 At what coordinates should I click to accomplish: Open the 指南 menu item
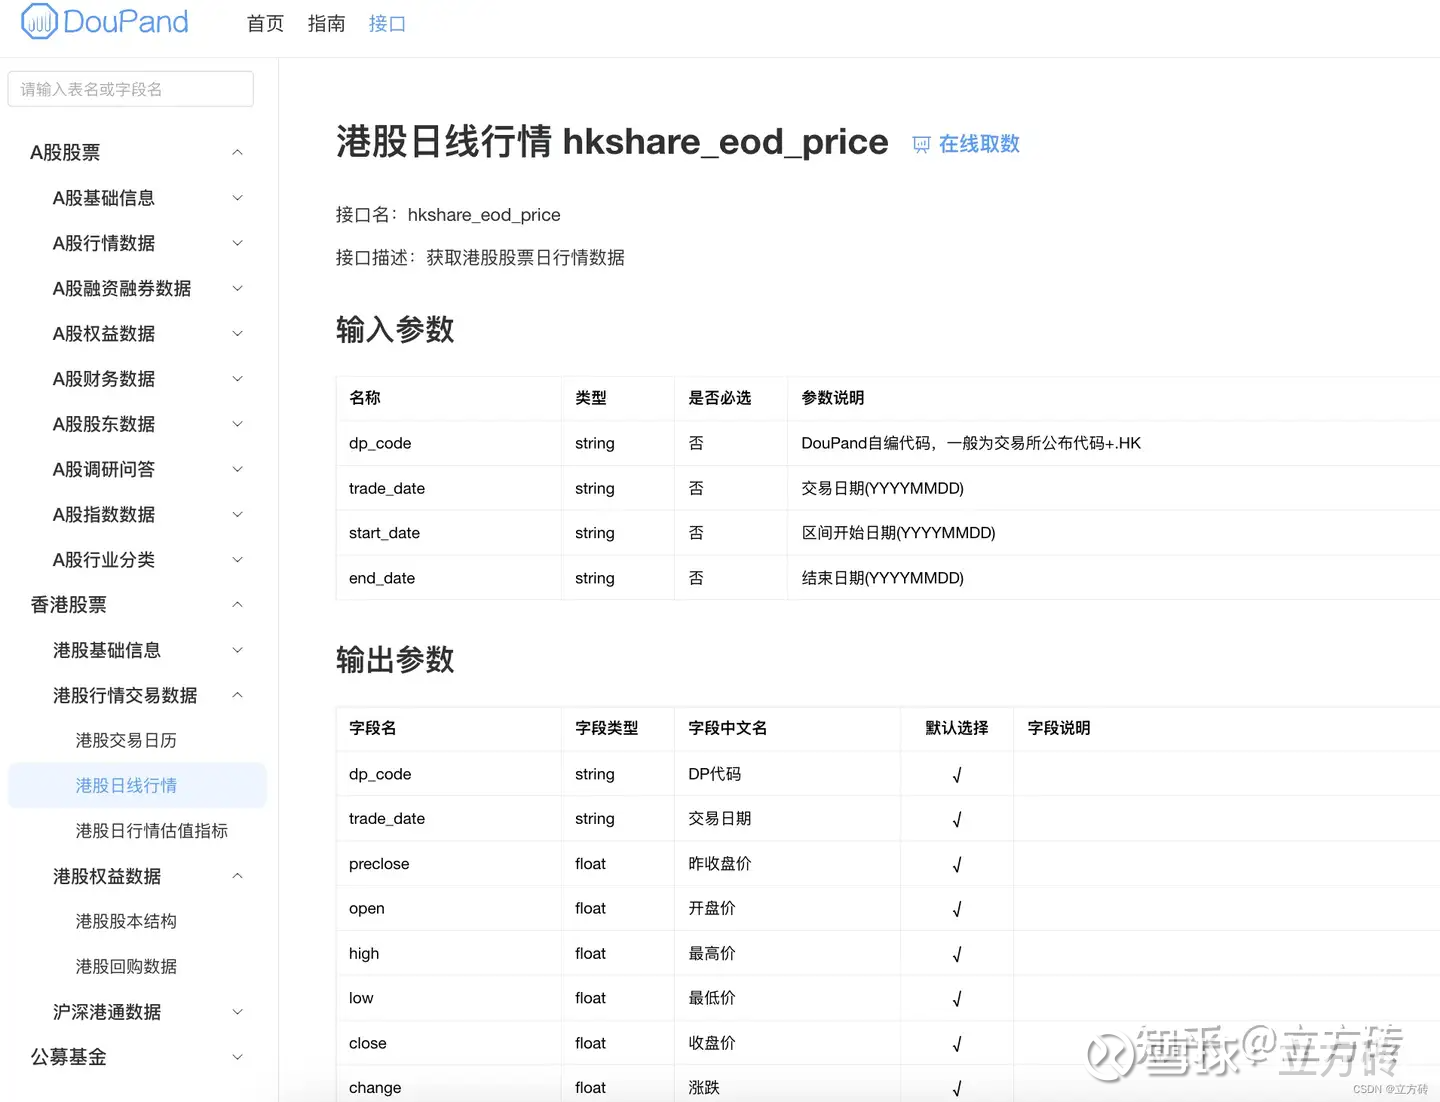[326, 23]
